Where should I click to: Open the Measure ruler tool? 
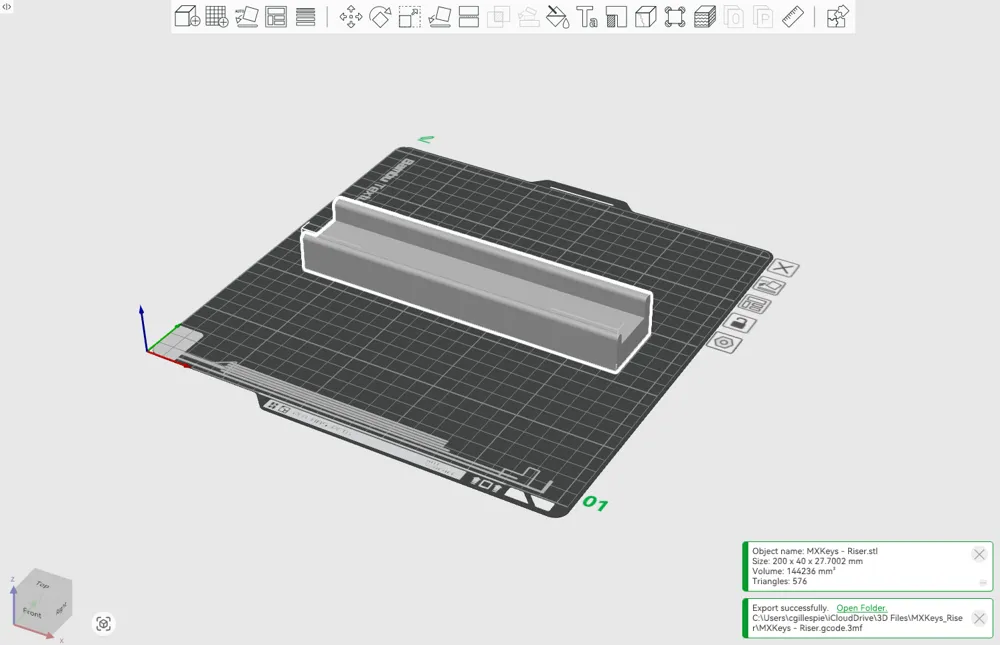coord(793,17)
